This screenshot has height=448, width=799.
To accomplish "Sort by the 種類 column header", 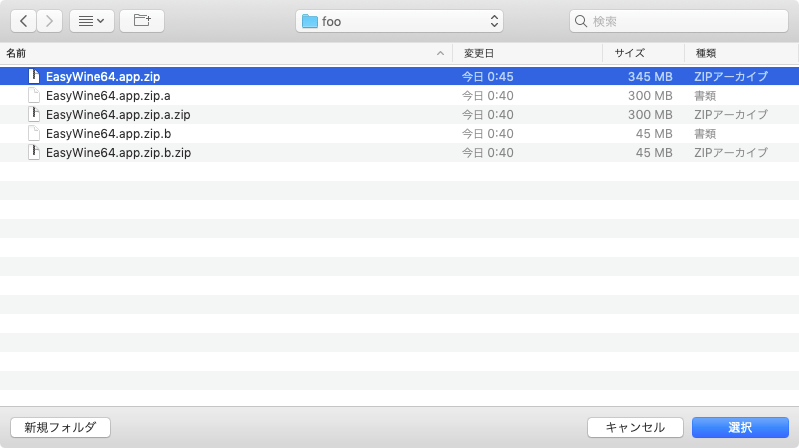I will tap(742, 53).
